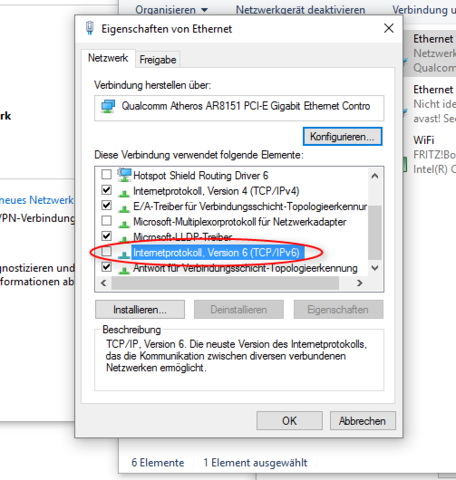Image resolution: width=456 pixels, height=480 pixels.
Task: Click the list scroll up arrow
Action: [375, 176]
